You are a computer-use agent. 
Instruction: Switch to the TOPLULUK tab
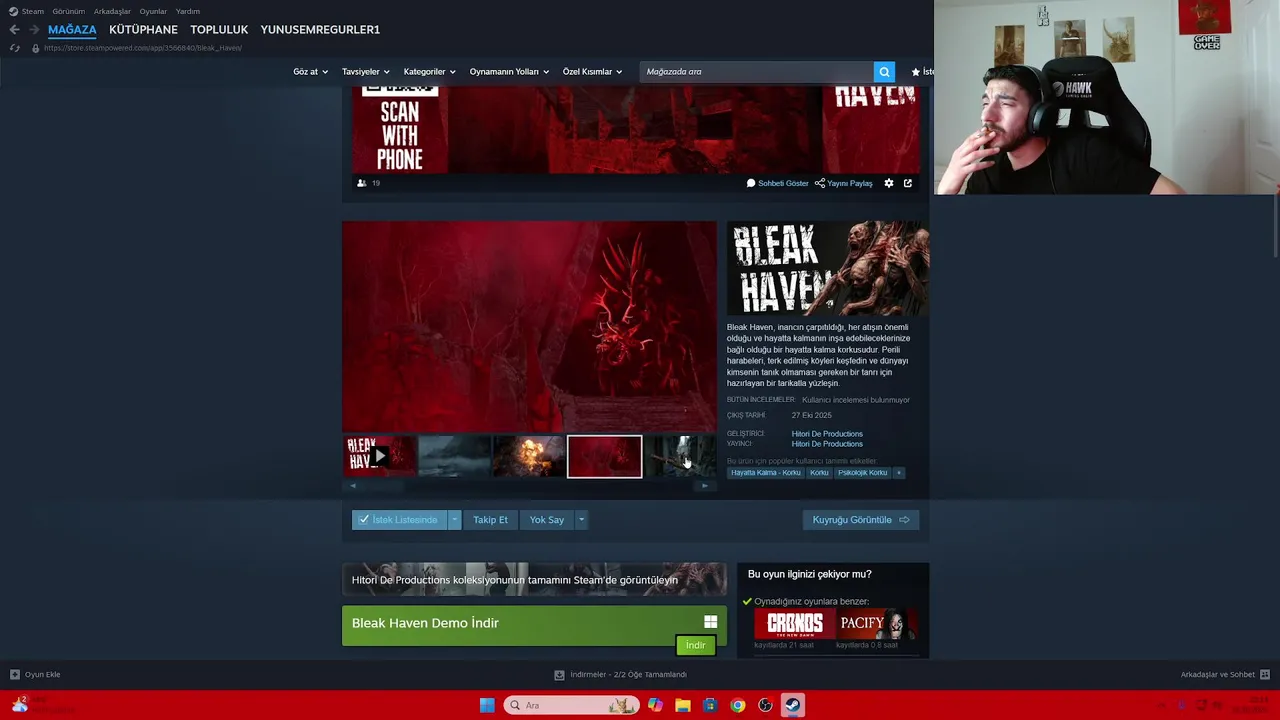219,30
